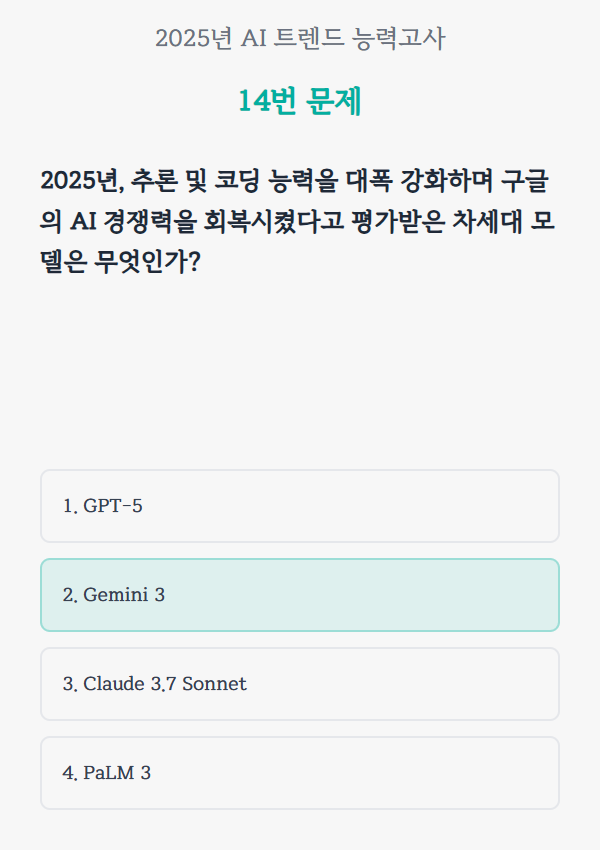Pick the Claude 3.7 Sonnet option

coord(300,684)
